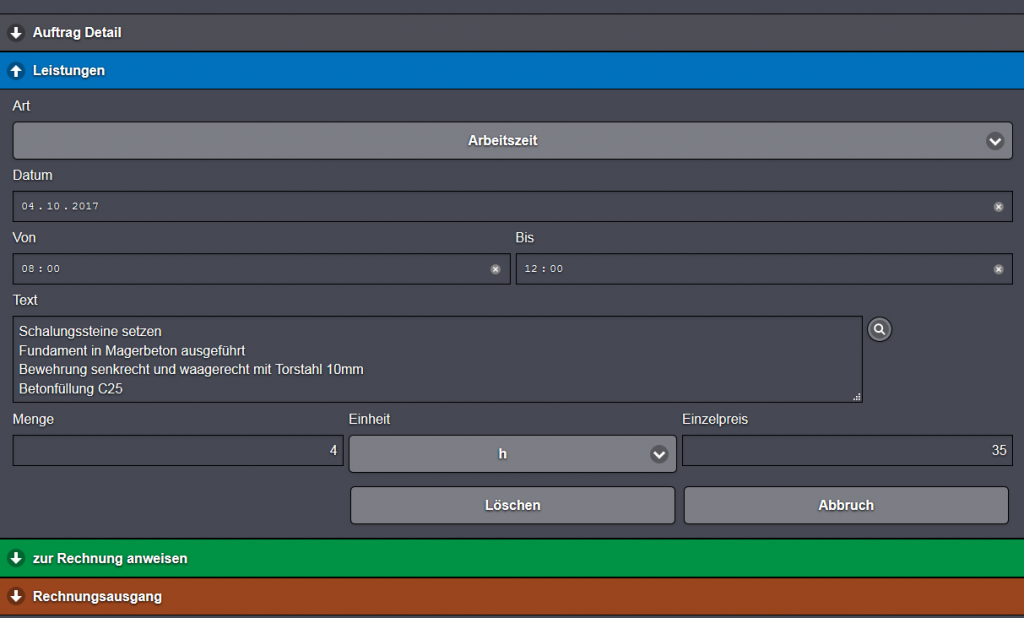1024x618 pixels.
Task: Grab the resize handle of the Text area
Action: 856,397
